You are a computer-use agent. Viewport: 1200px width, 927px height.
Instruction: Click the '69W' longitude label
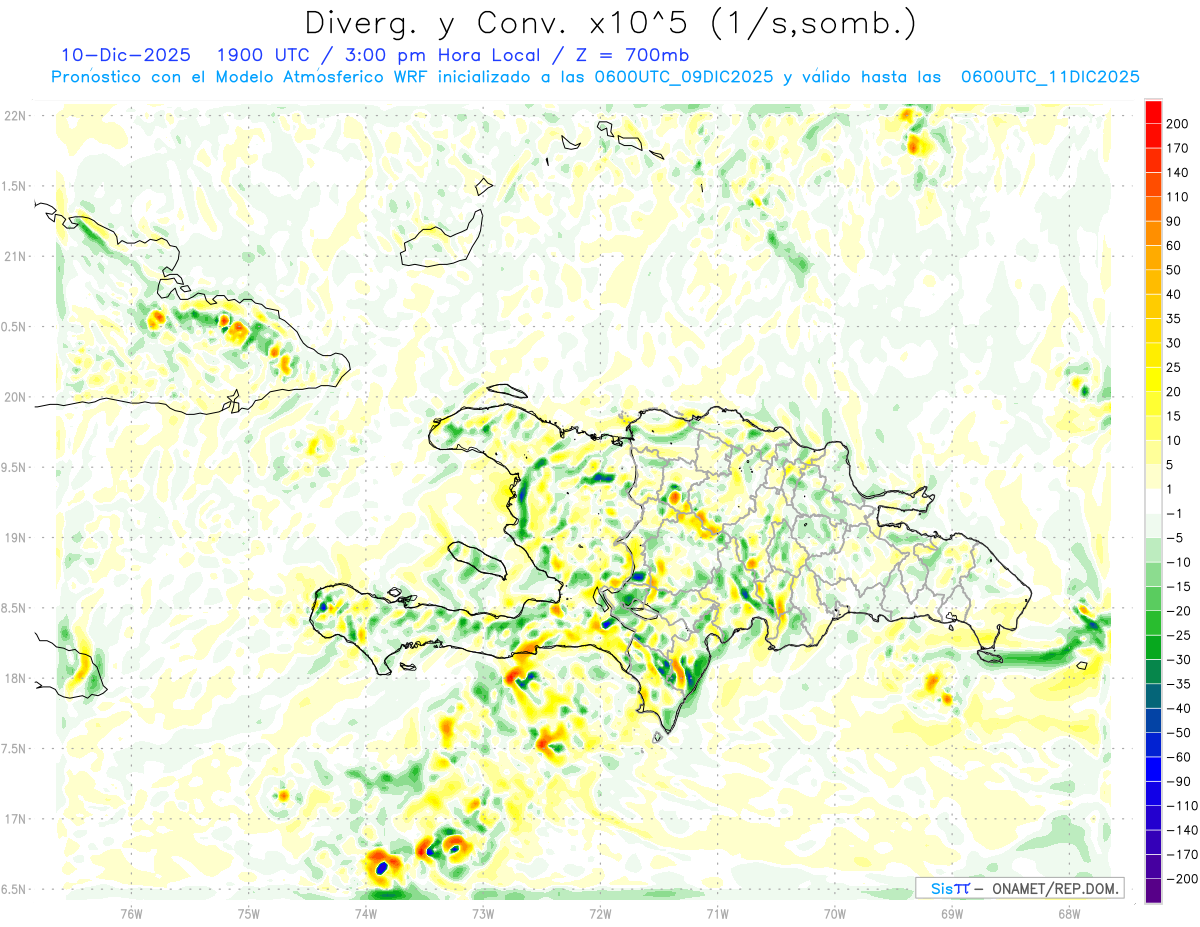[951, 913]
